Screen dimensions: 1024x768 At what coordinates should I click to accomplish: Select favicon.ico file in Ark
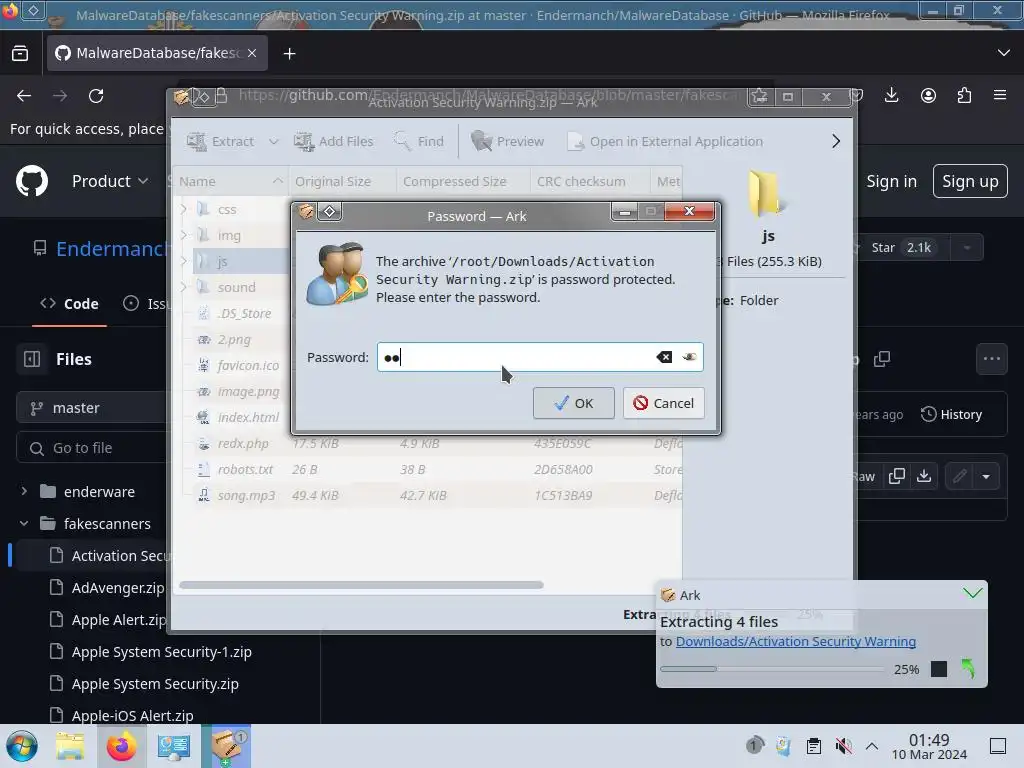click(x=248, y=365)
